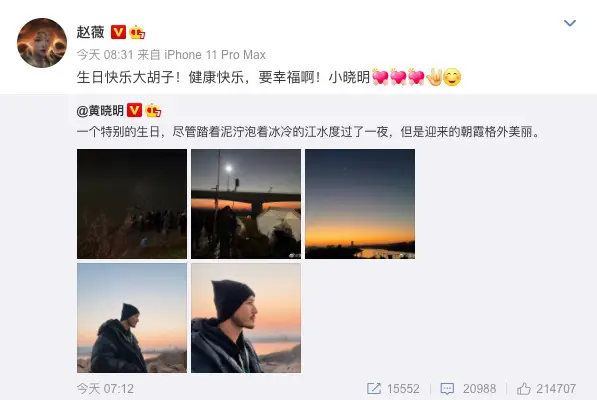597x400 pixels.
Task: Open the close-up beanie profile photo thumbnail
Action: pyautogui.click(x=246, y=318)
